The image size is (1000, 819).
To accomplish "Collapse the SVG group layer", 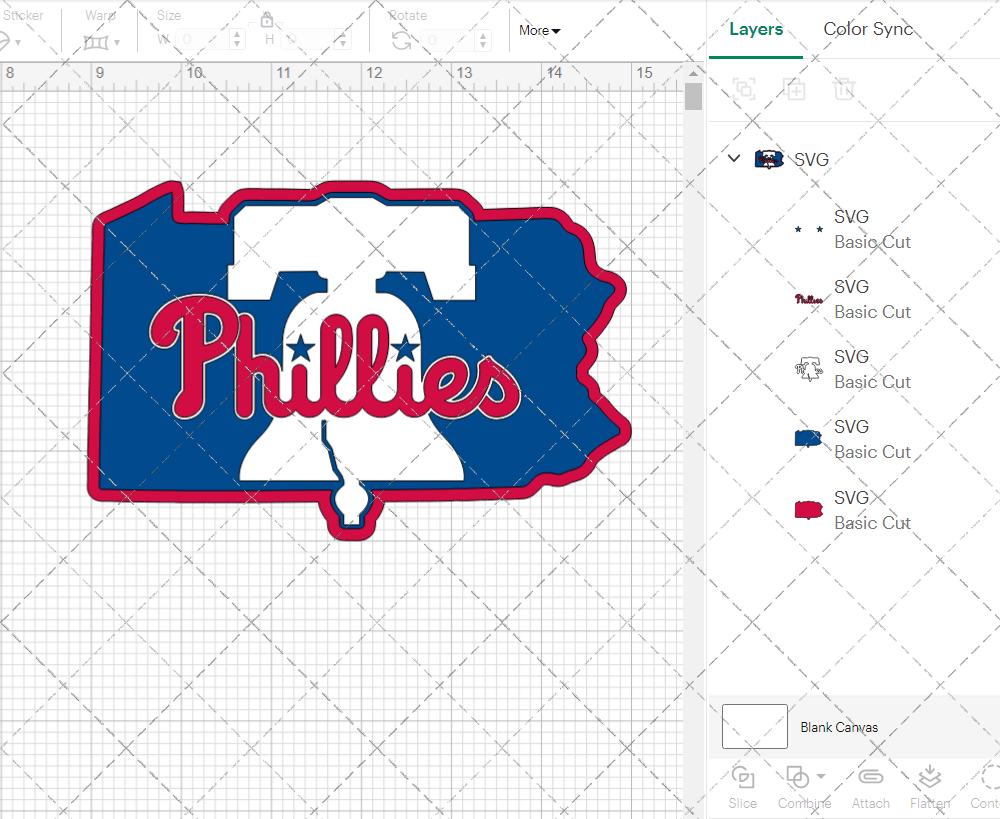I will click(733, 158).
